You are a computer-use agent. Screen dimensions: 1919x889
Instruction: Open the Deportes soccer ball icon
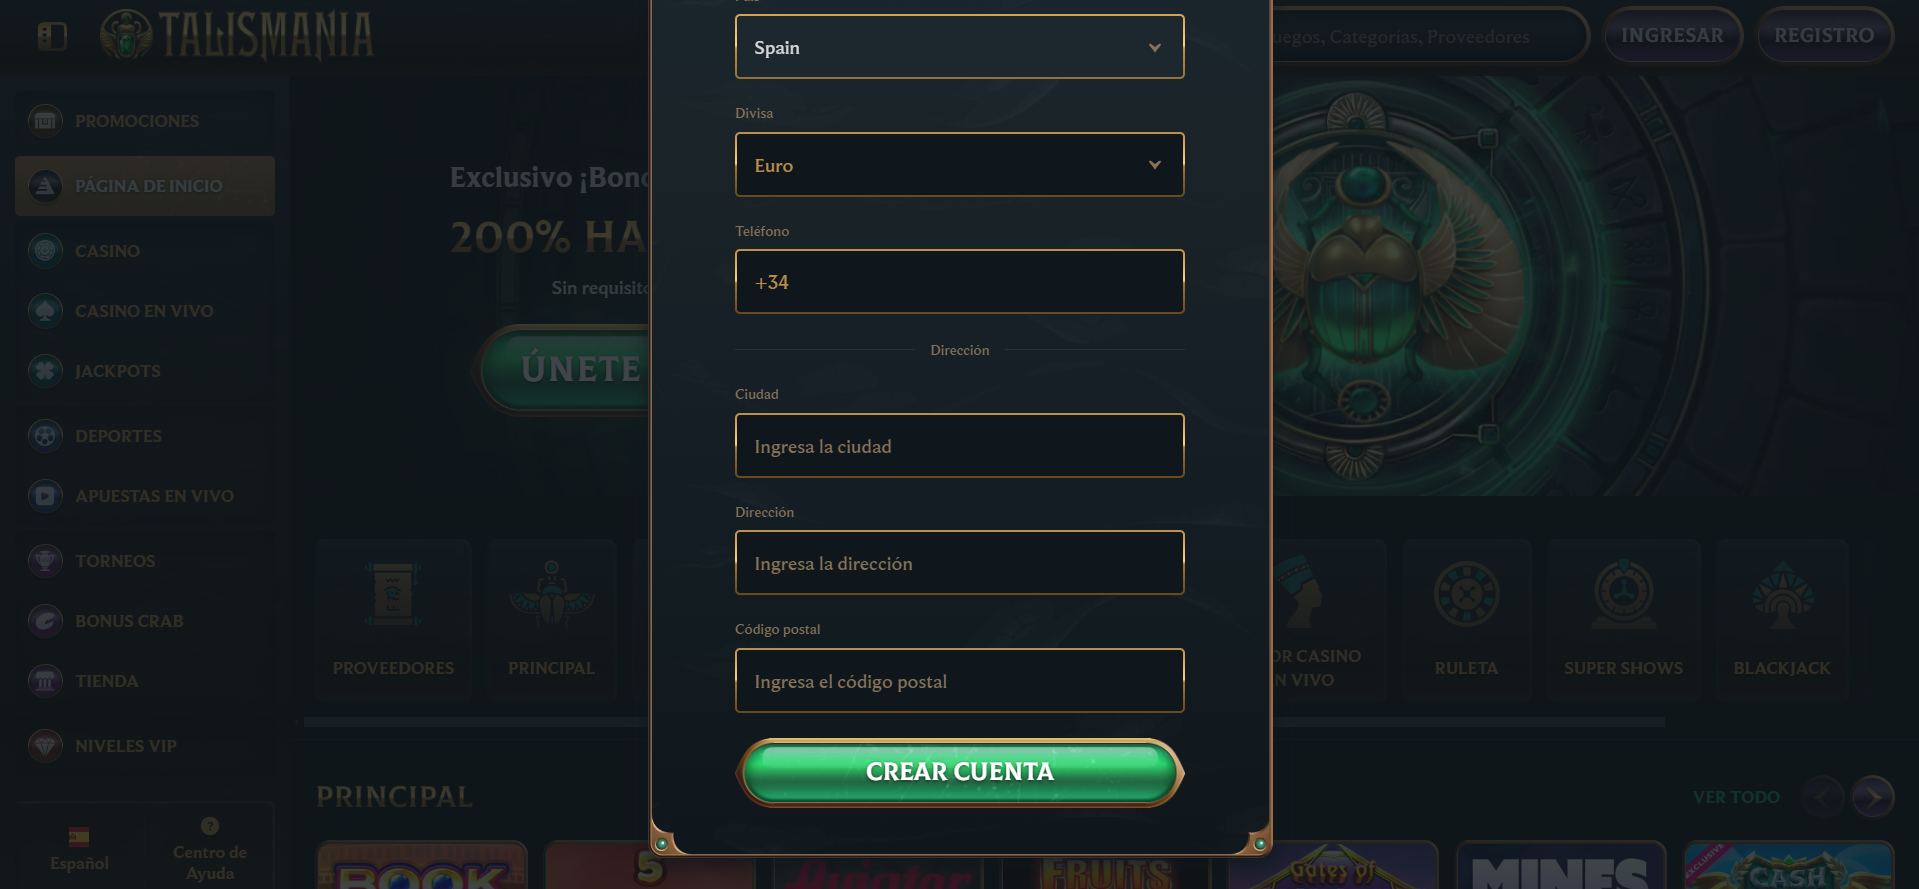tap(45, 436)
